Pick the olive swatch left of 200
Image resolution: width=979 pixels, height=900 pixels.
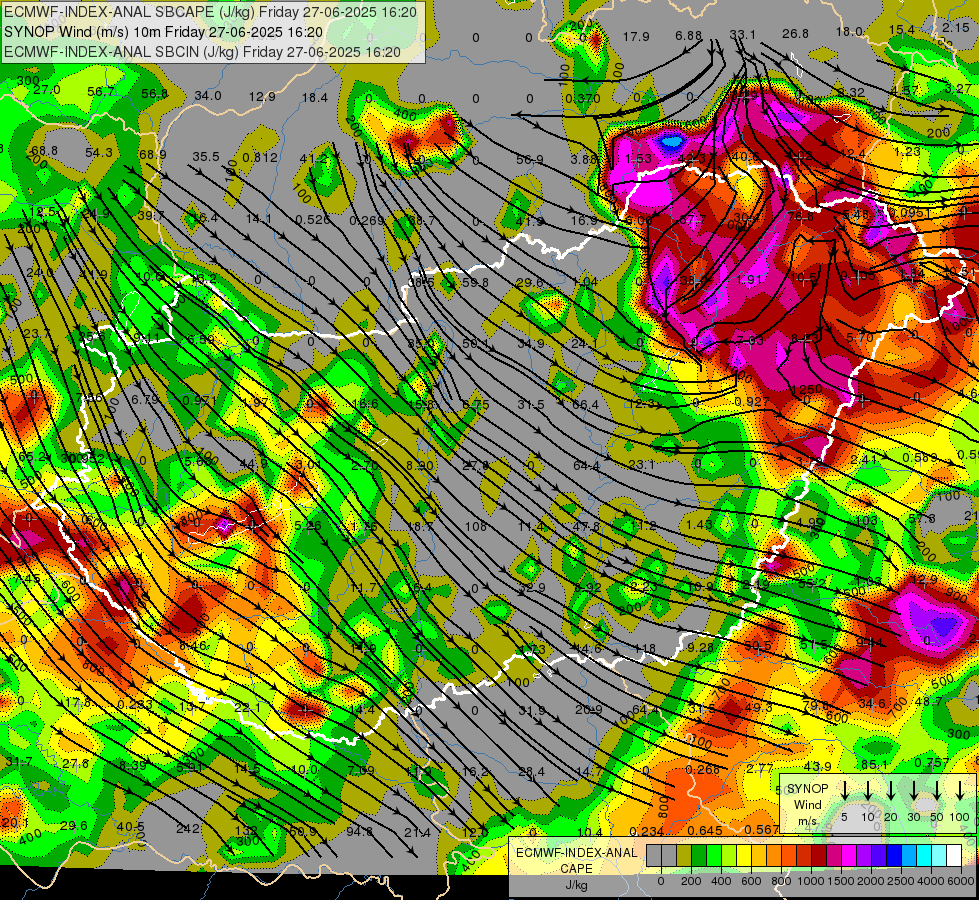[684, 856]
